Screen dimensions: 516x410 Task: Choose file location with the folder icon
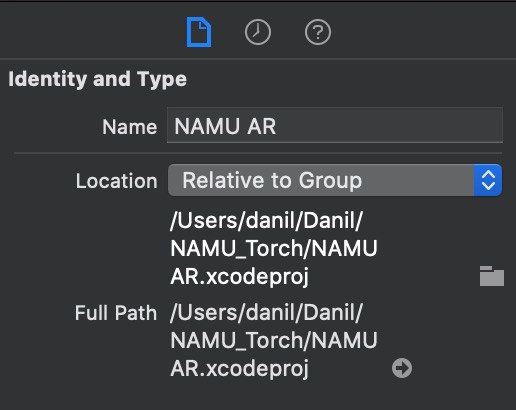tap(492, 276)
